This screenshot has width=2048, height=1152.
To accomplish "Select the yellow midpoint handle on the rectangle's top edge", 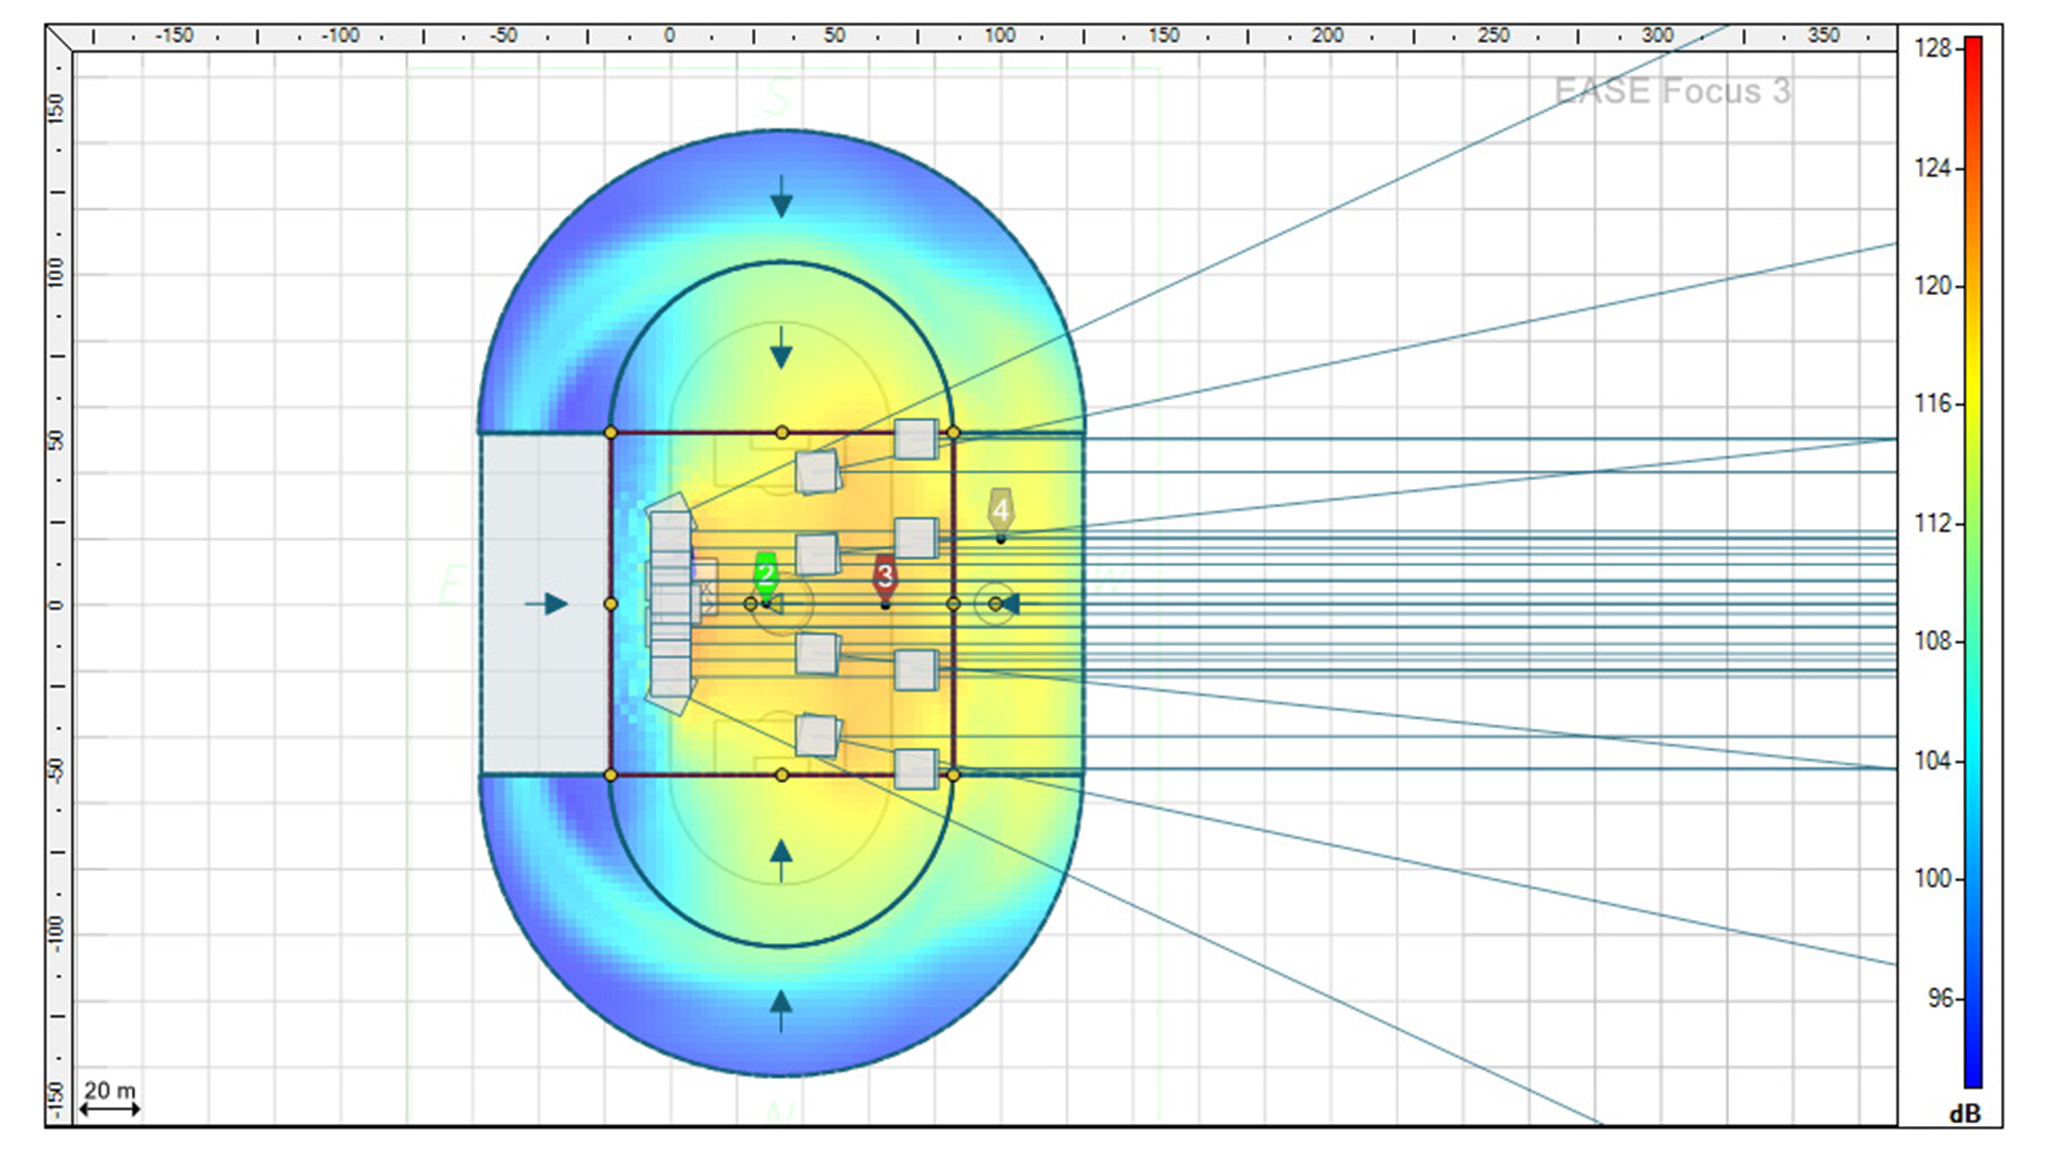I will tap(782, 433).
